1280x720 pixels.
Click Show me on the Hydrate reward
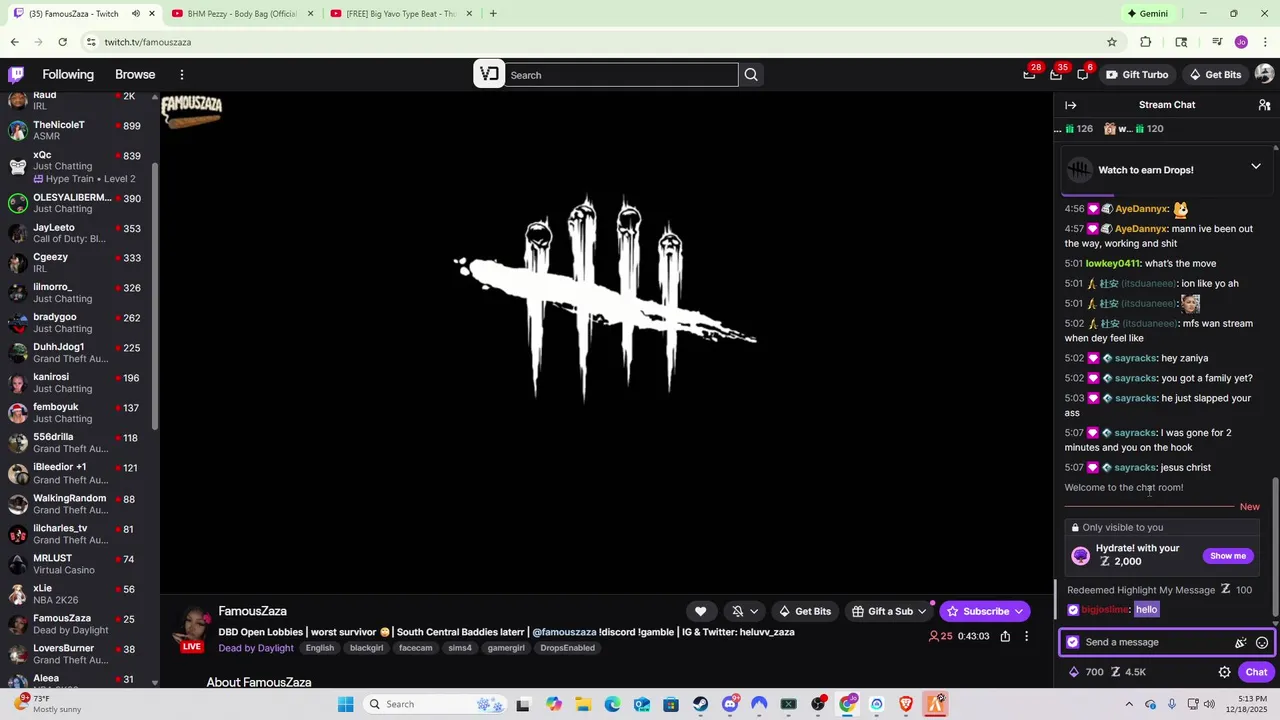coord(1228,556)
